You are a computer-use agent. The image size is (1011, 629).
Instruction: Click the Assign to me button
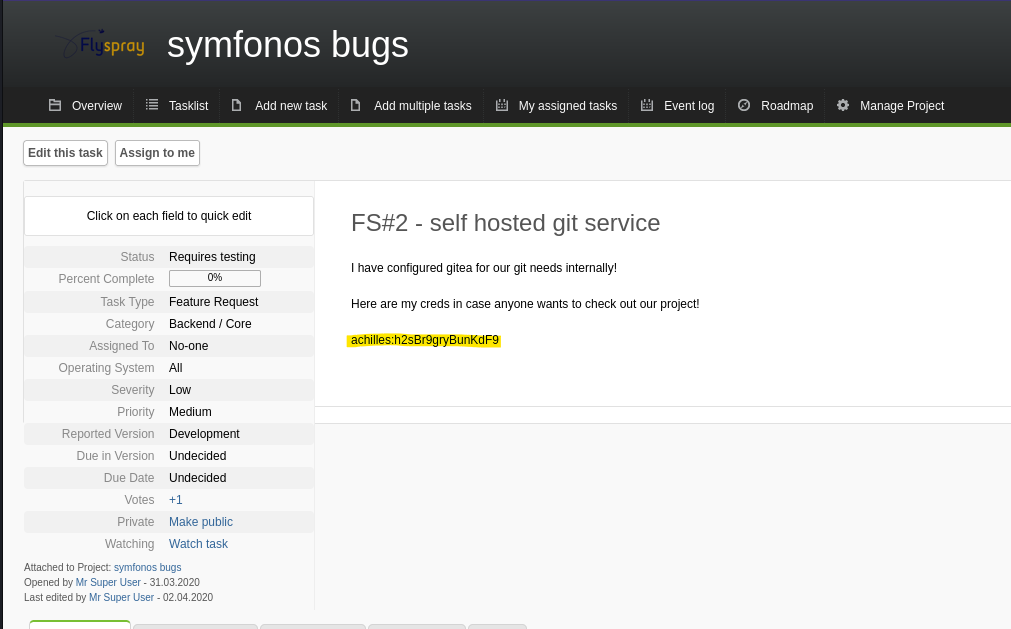tap(157, 153)
